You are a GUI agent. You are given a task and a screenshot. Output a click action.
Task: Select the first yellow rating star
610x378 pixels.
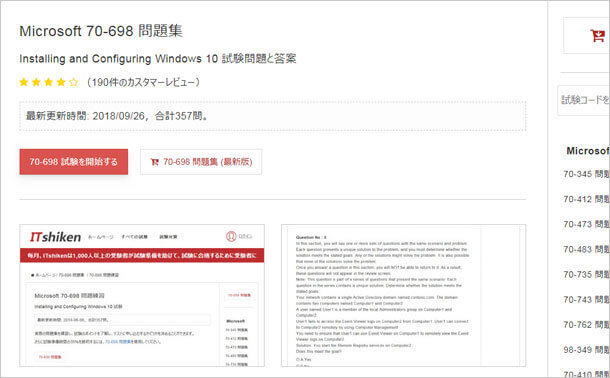(24, 82)
